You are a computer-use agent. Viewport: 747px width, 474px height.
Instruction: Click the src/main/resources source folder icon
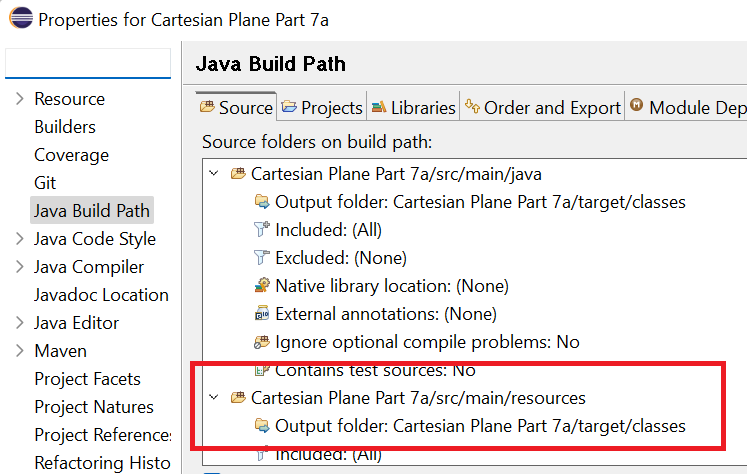click(238, 398)
